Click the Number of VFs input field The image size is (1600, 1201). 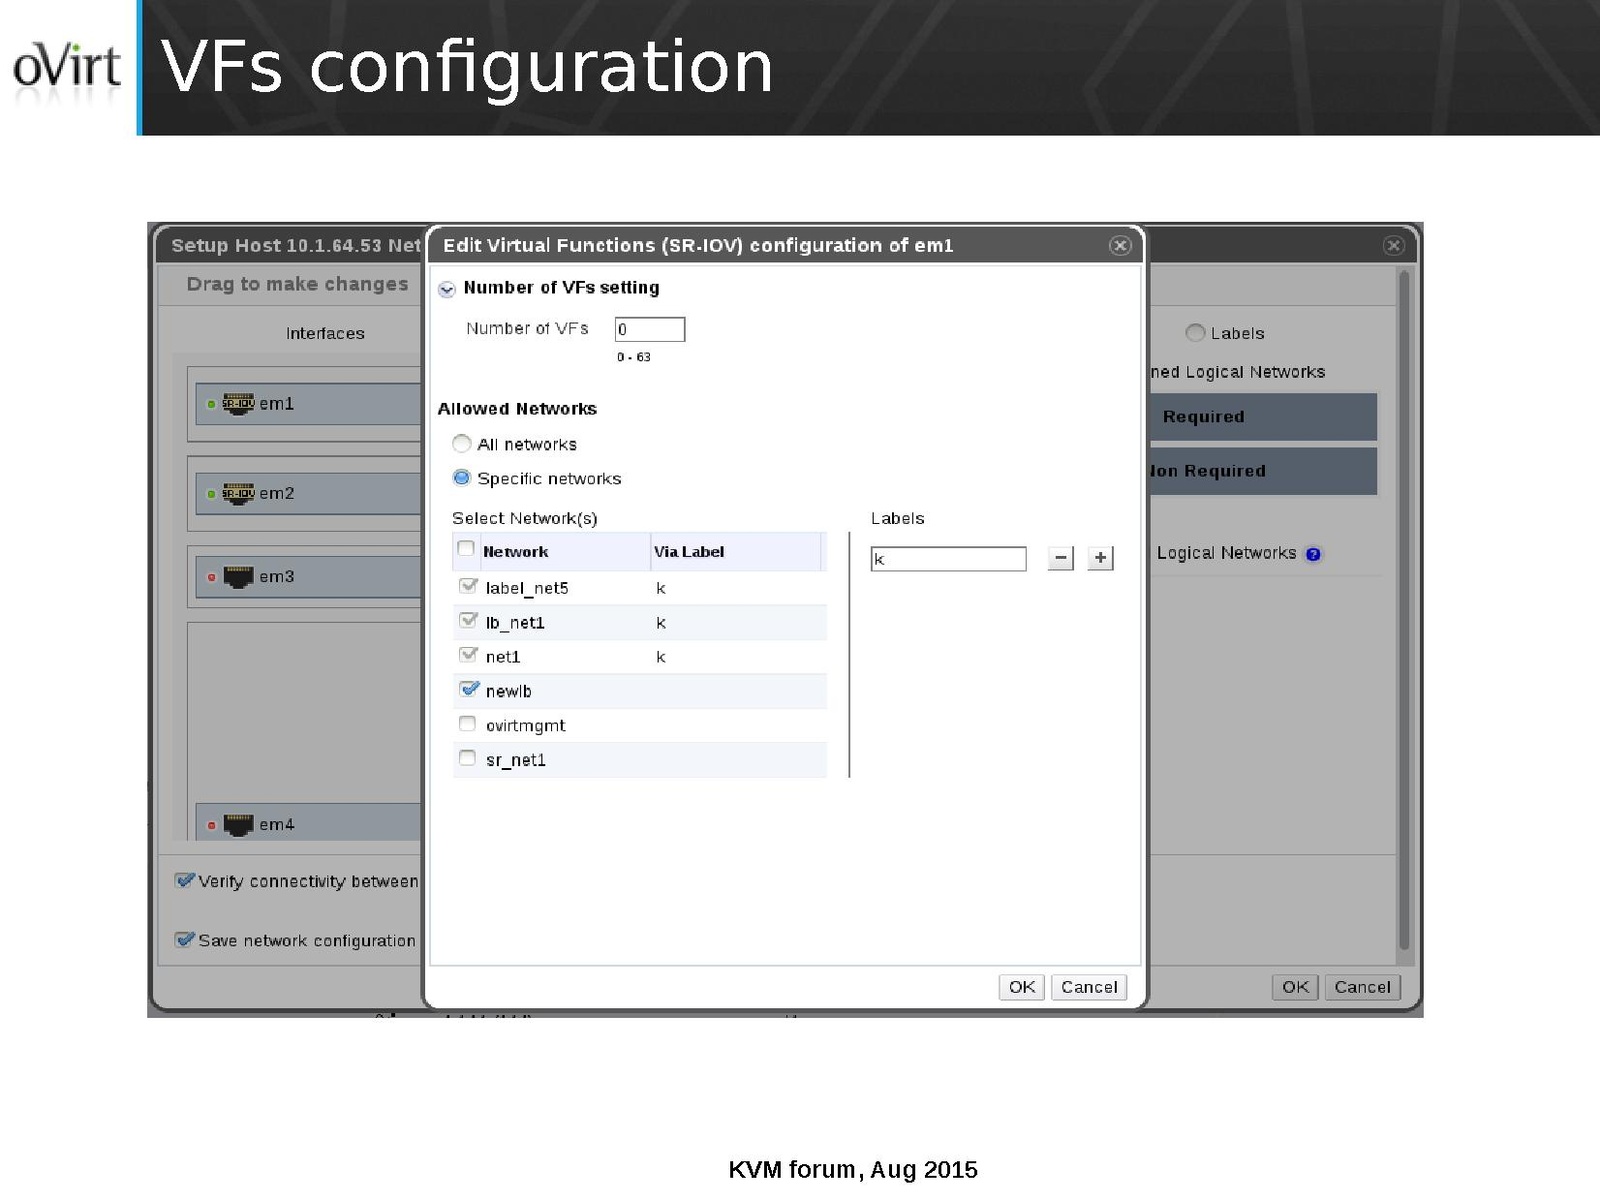[x=649, y=329]
